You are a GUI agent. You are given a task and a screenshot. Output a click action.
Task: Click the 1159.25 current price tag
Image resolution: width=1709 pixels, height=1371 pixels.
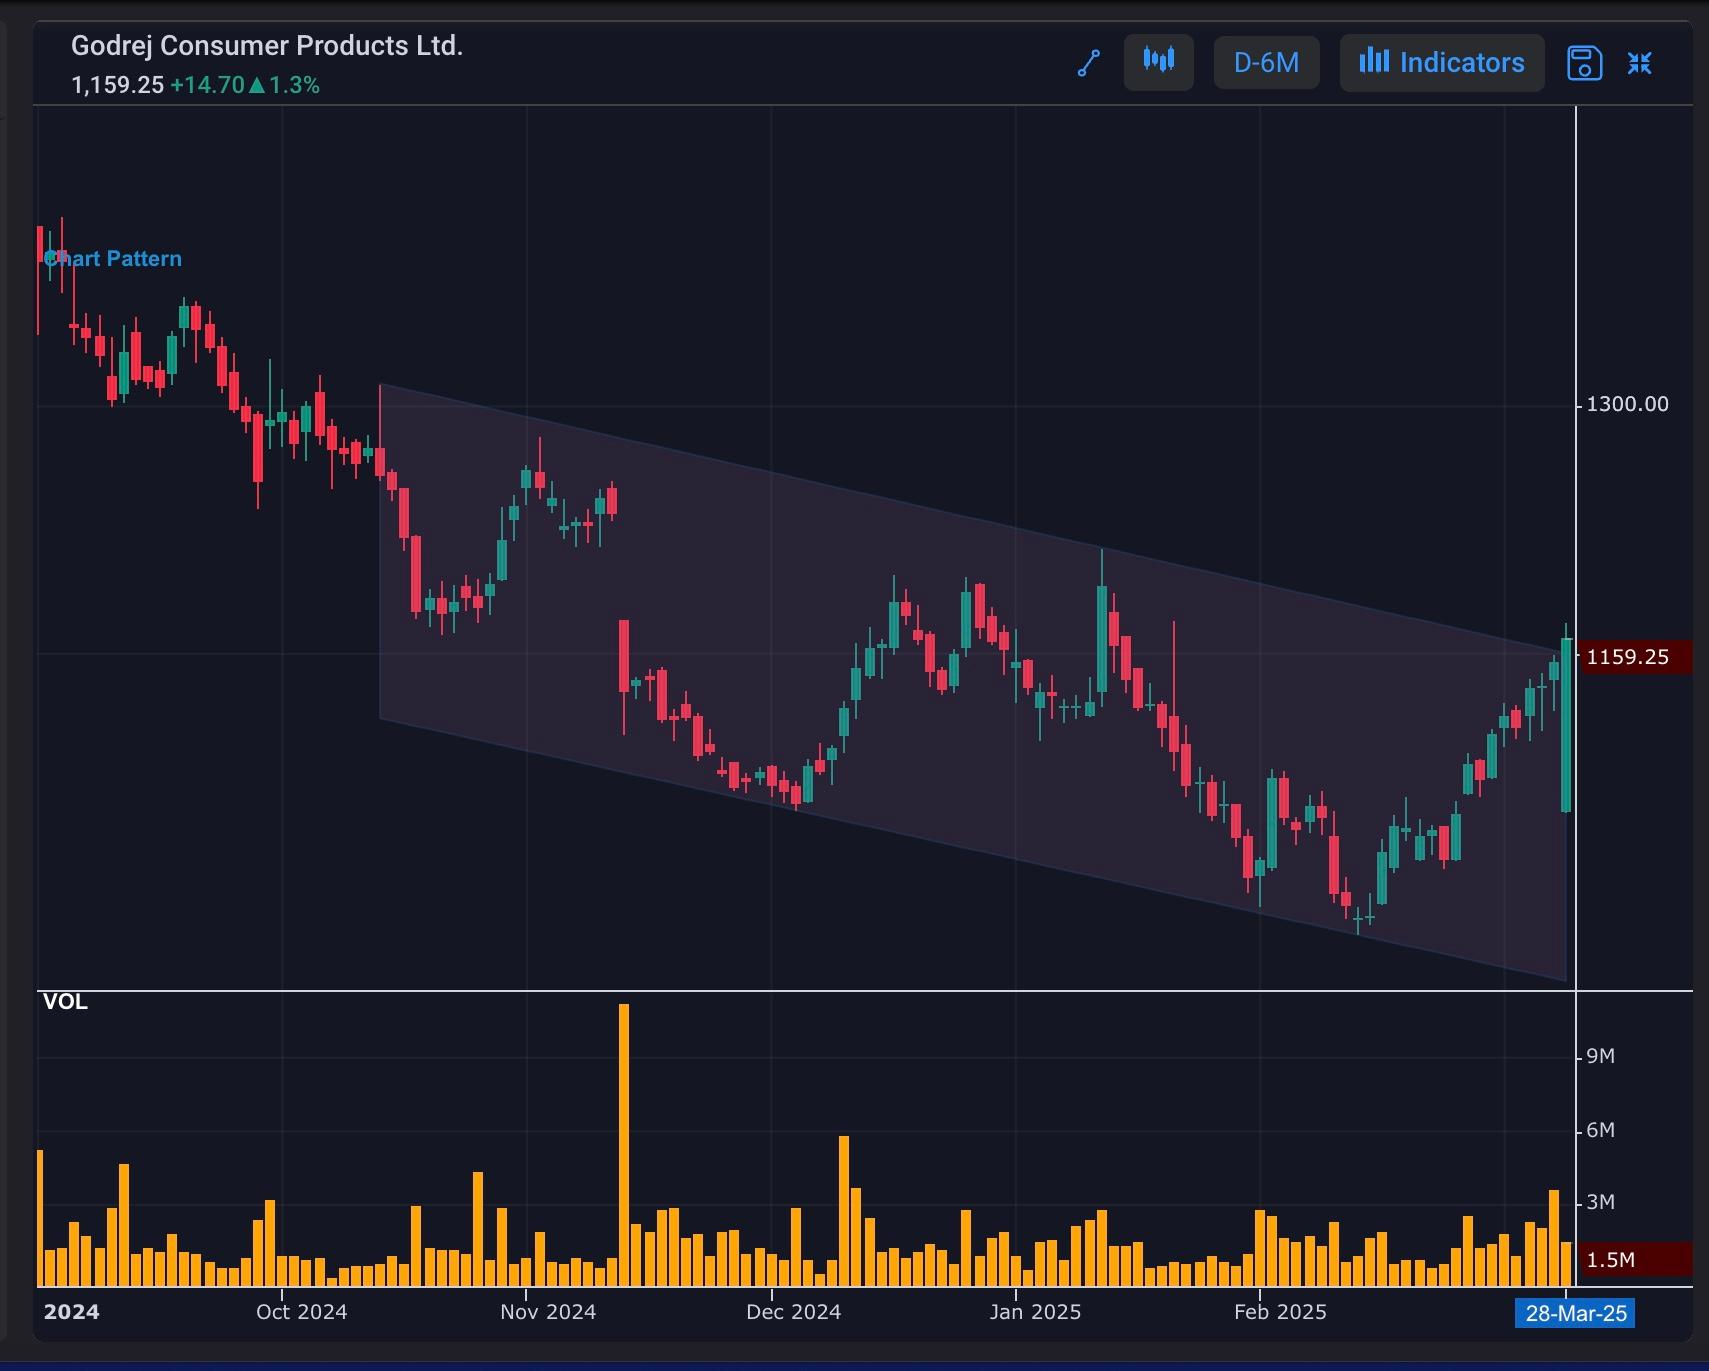click(1634, 657)
